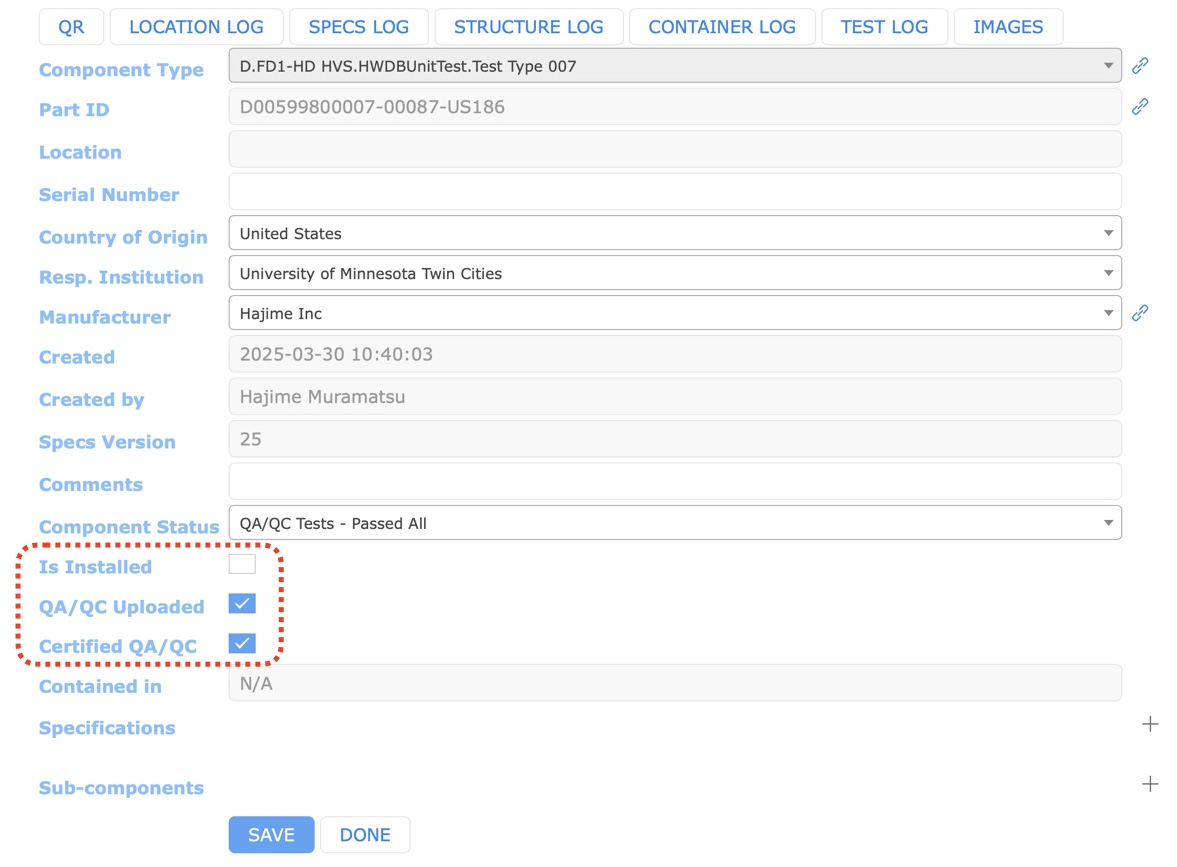Open the Component Status dropdown

tap(674, 523)
